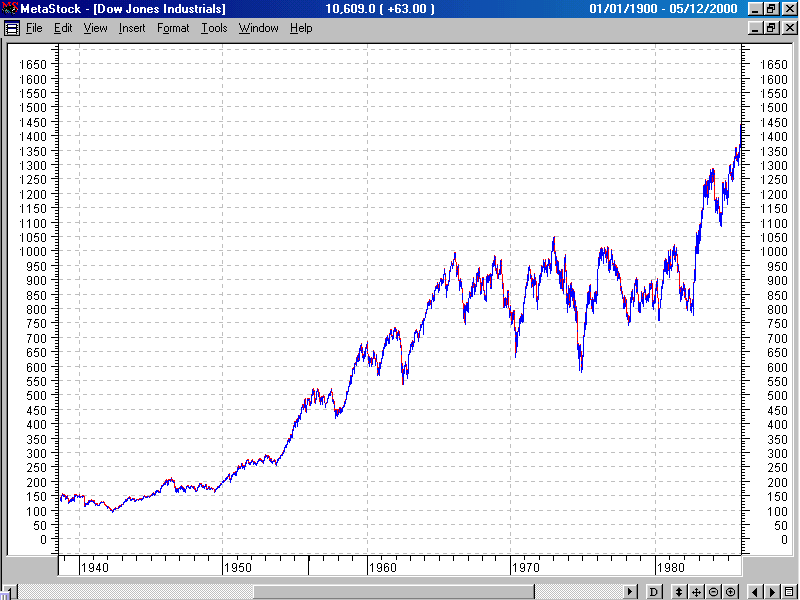Open the Help menu
This screenshot has width=800, height=600.
click(x=301, y=28)
